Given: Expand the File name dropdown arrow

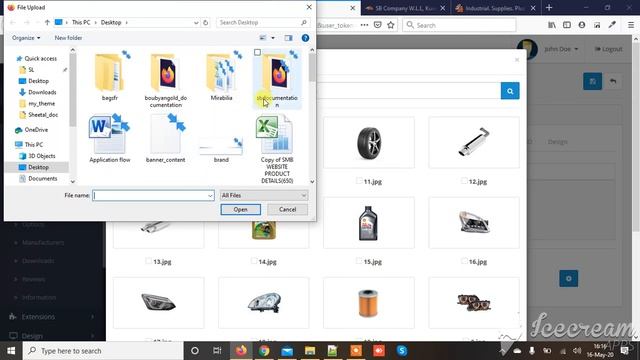Looking at the screenshot, I should click(x=210, y=196).
